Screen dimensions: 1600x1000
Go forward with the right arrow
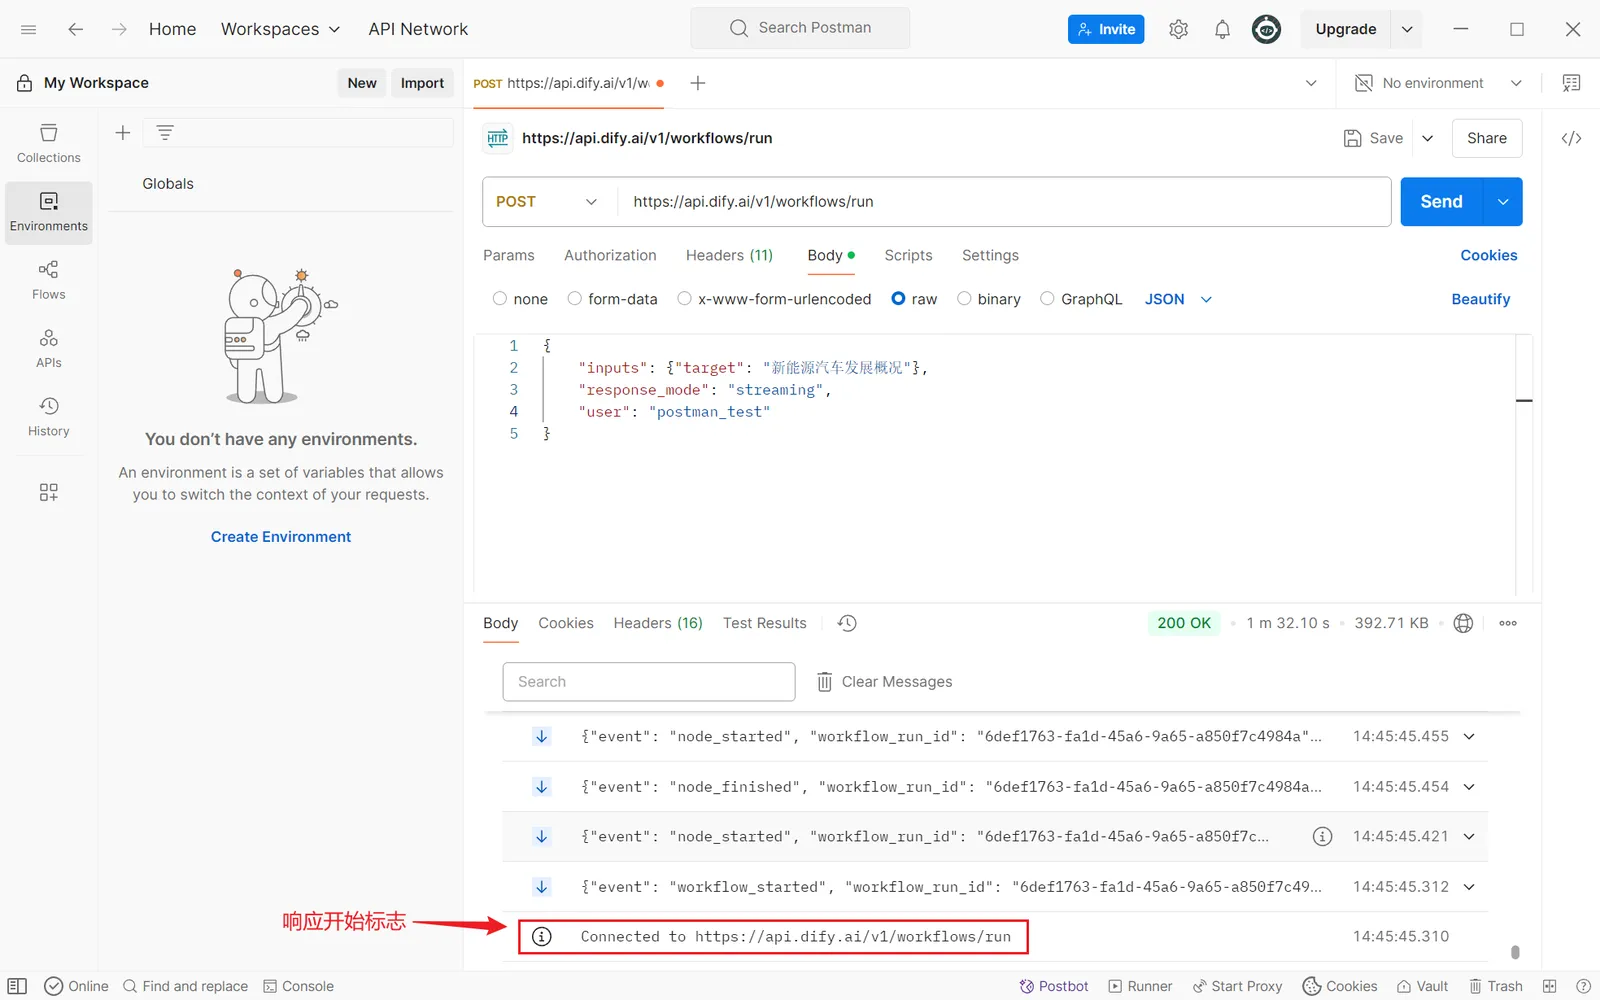pos(119,29)
